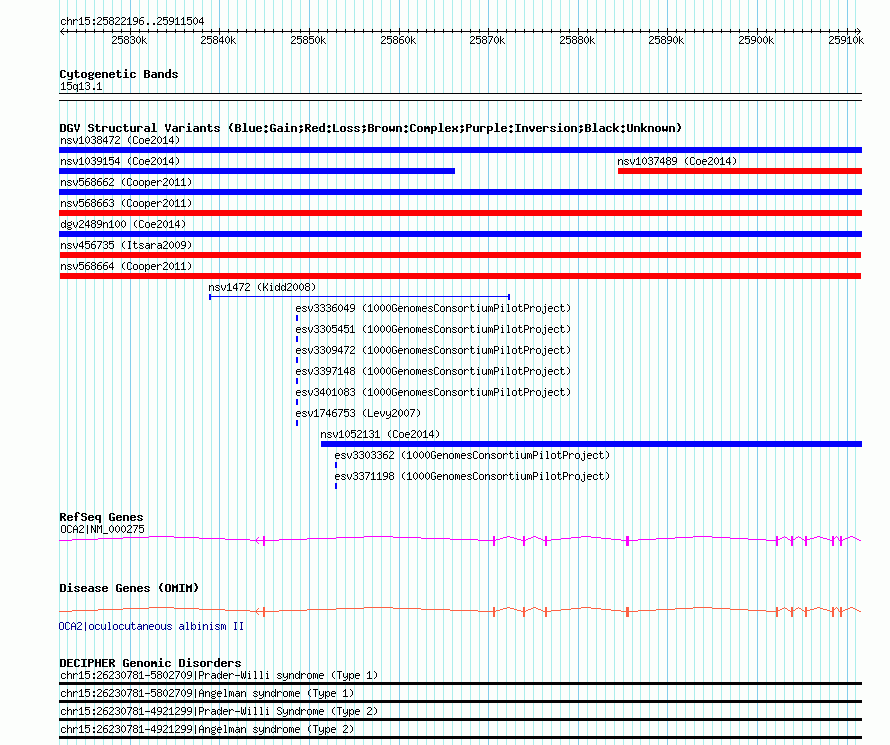Viewport: 890px width, 745px height.
Task: Click the 25910k ruler tick label
Action: [x=846, y=40]
